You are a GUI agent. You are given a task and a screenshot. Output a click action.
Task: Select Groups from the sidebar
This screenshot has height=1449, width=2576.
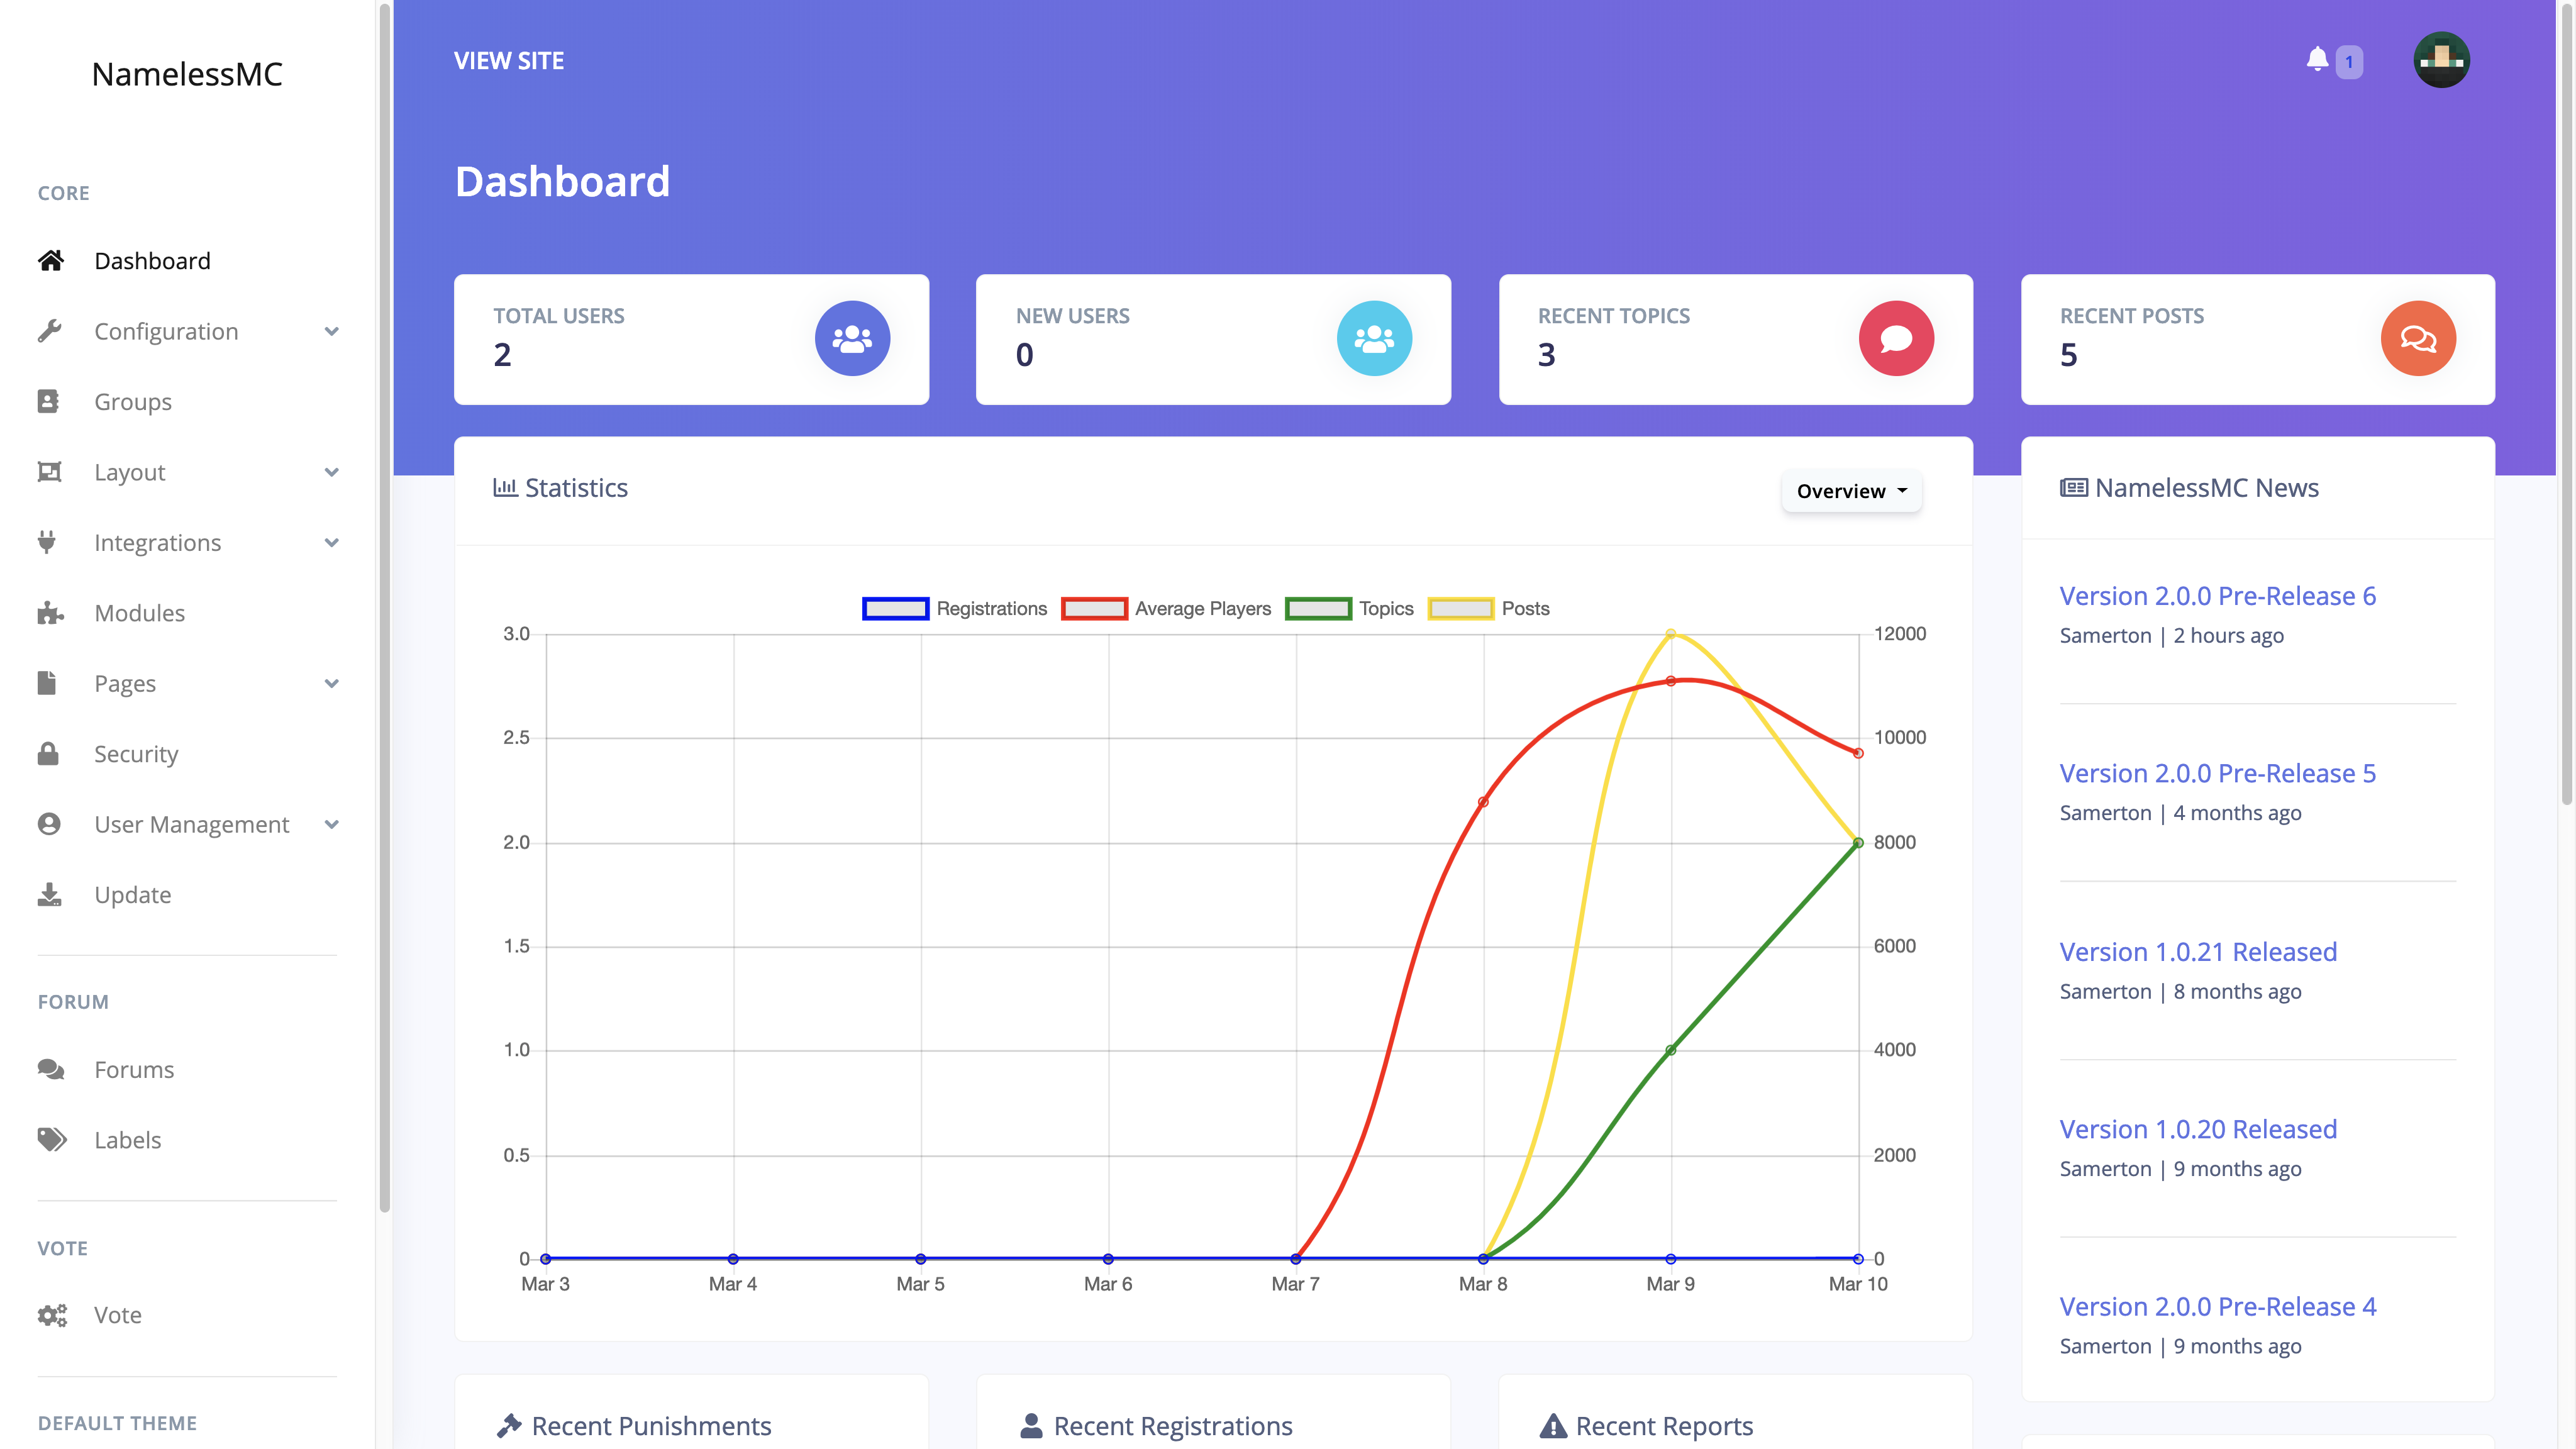[x=133, y=402]
